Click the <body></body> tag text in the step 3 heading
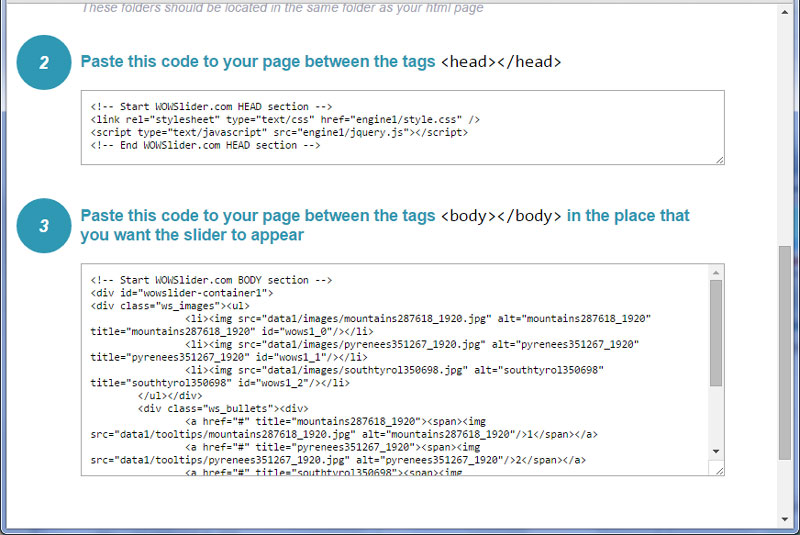 pyautogui.click(x=501, y=216)
